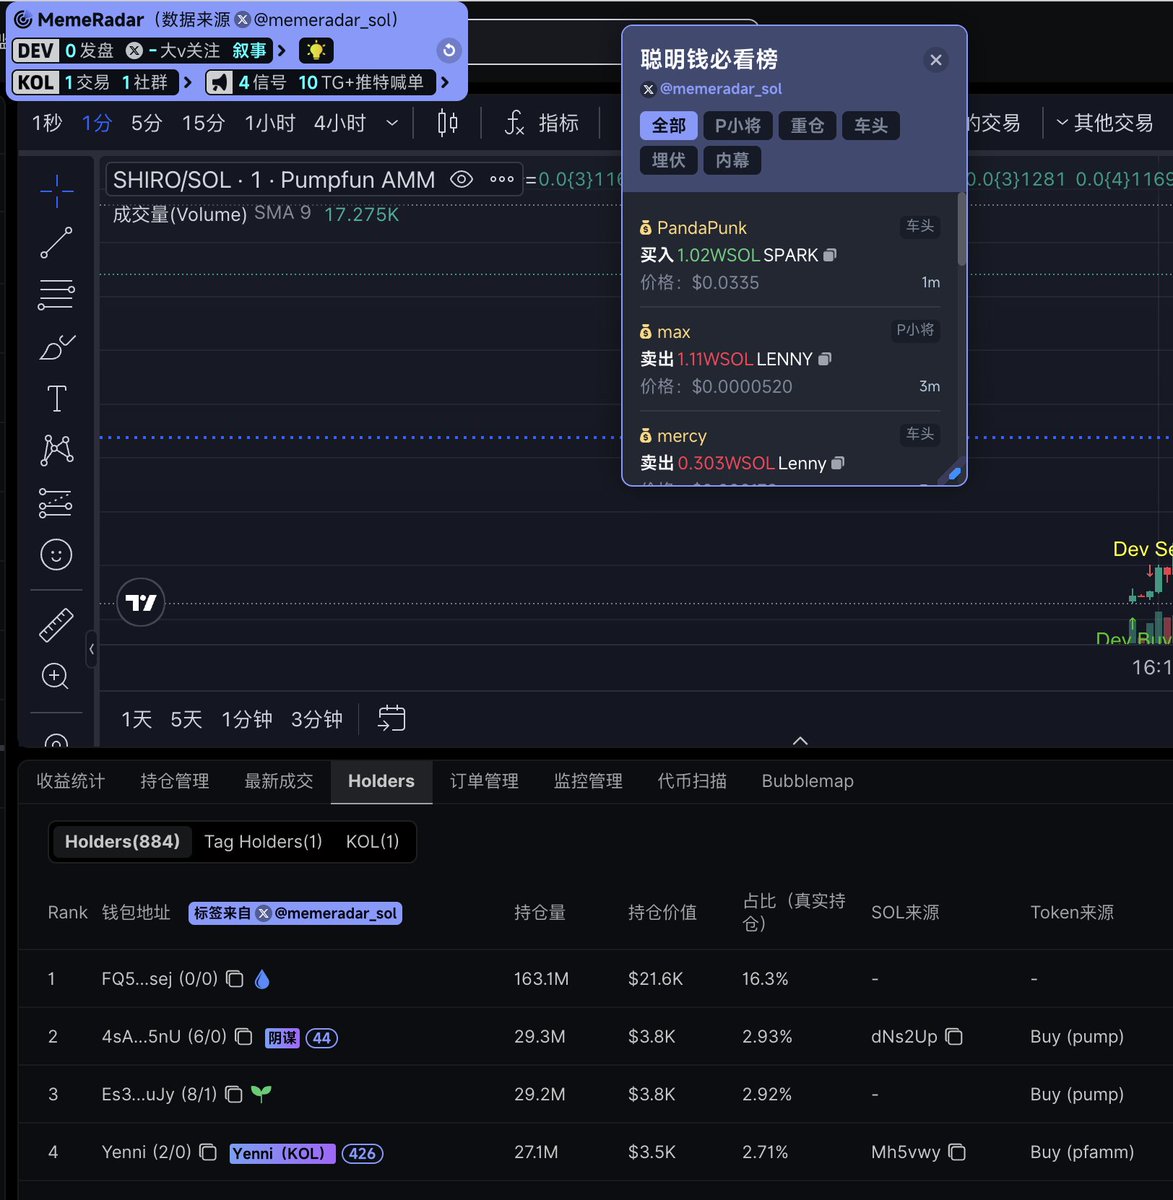Open PandaPunk trader profile

702,228
